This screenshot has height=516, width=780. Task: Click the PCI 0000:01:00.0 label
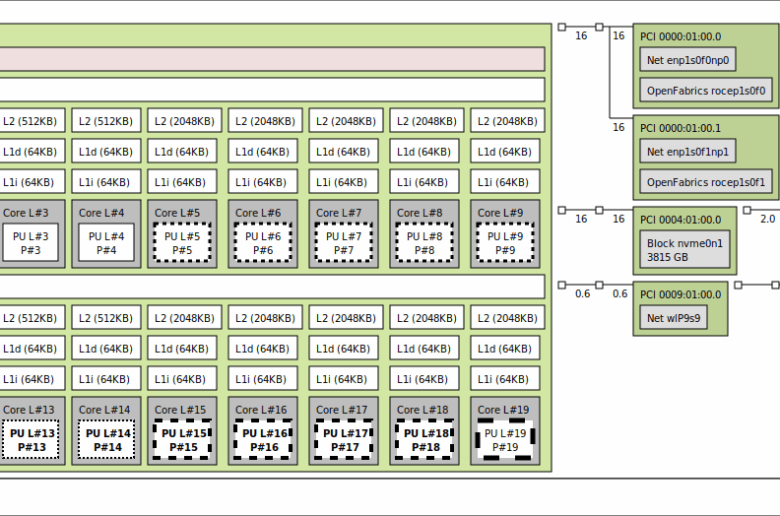tap(680, 37)
